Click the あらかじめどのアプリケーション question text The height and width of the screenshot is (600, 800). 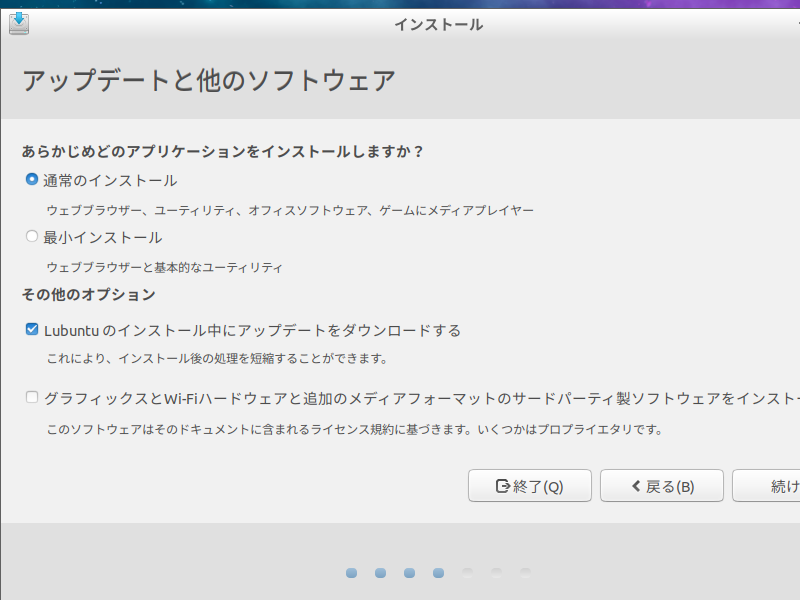pos(222,152)
